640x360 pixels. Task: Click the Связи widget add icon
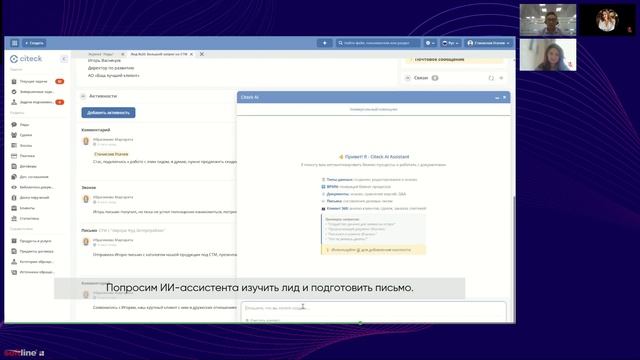pos(501,78)
